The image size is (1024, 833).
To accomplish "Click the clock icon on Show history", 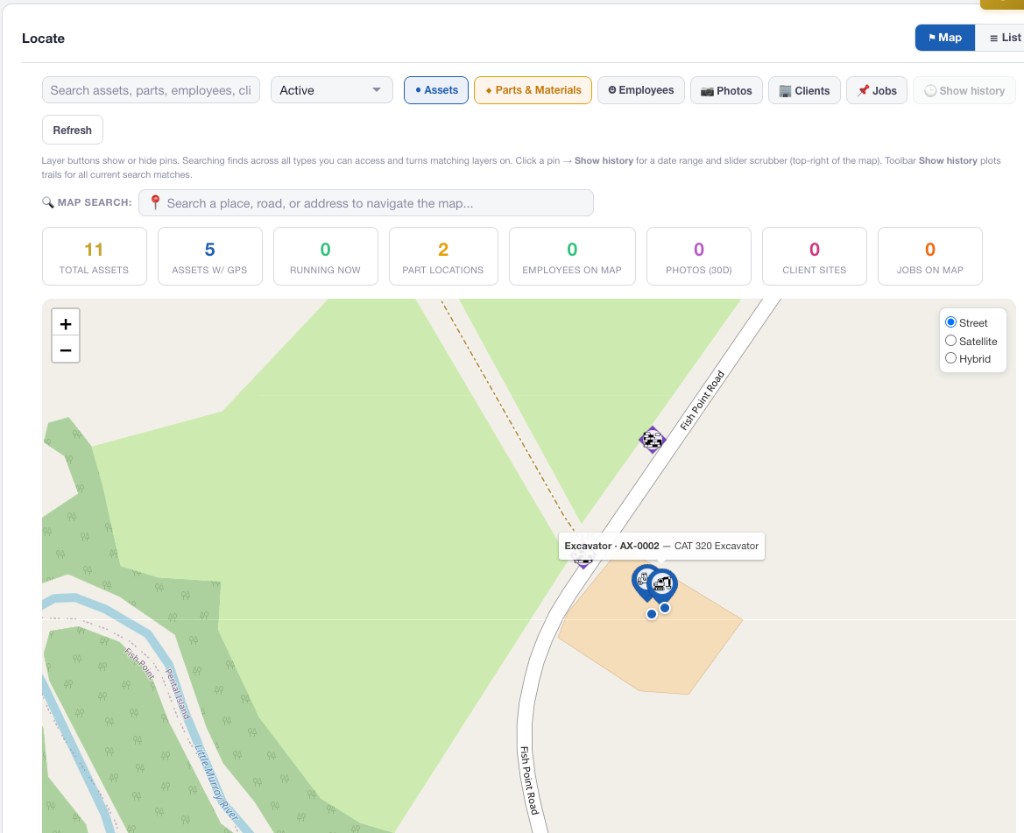I will 931,91.
